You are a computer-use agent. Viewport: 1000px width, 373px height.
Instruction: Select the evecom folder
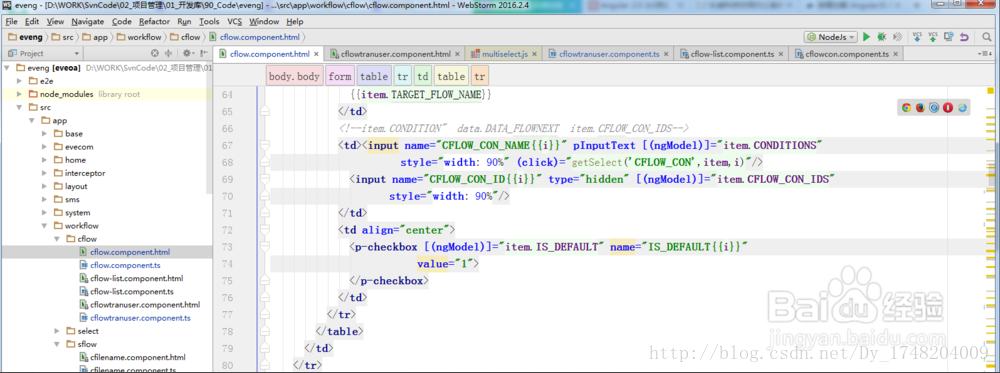(x=78, y=147)
